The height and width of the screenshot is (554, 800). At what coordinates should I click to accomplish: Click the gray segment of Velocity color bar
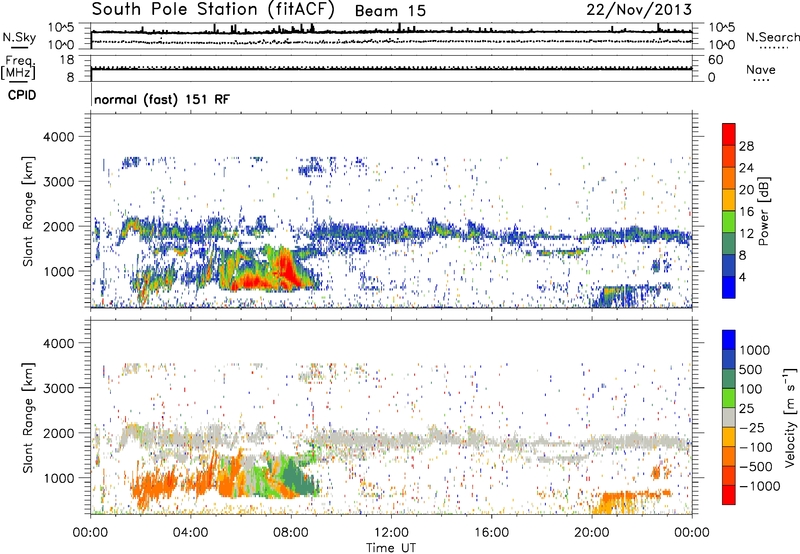coord(729,418)
